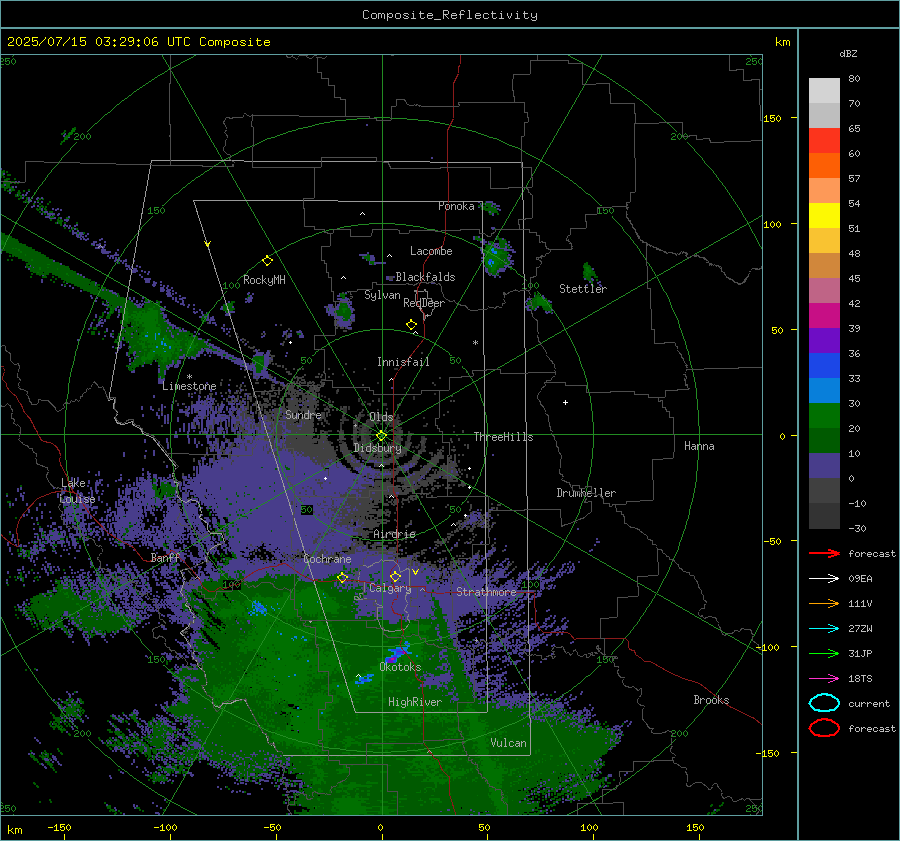
Task: Click the red forecast arrow in legend
Action: 824,553
